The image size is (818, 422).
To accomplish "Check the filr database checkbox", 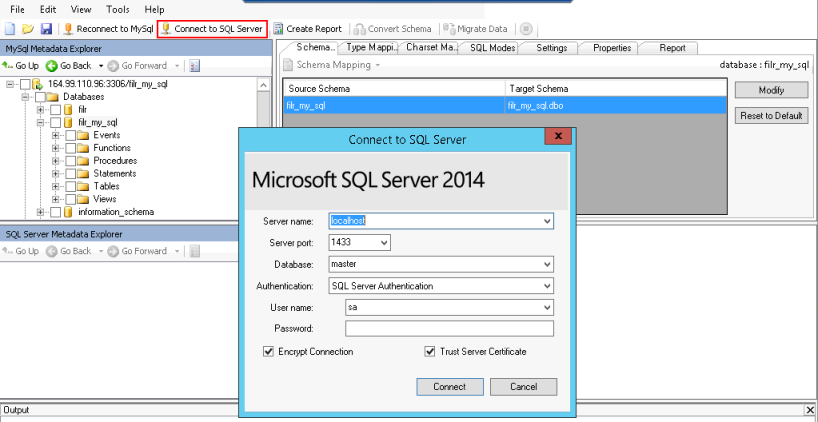I will 55,110.
